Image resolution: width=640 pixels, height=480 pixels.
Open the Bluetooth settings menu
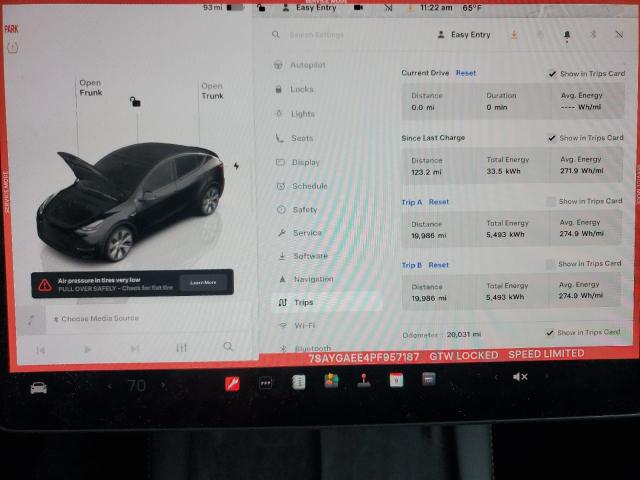(x=306, y=348)
